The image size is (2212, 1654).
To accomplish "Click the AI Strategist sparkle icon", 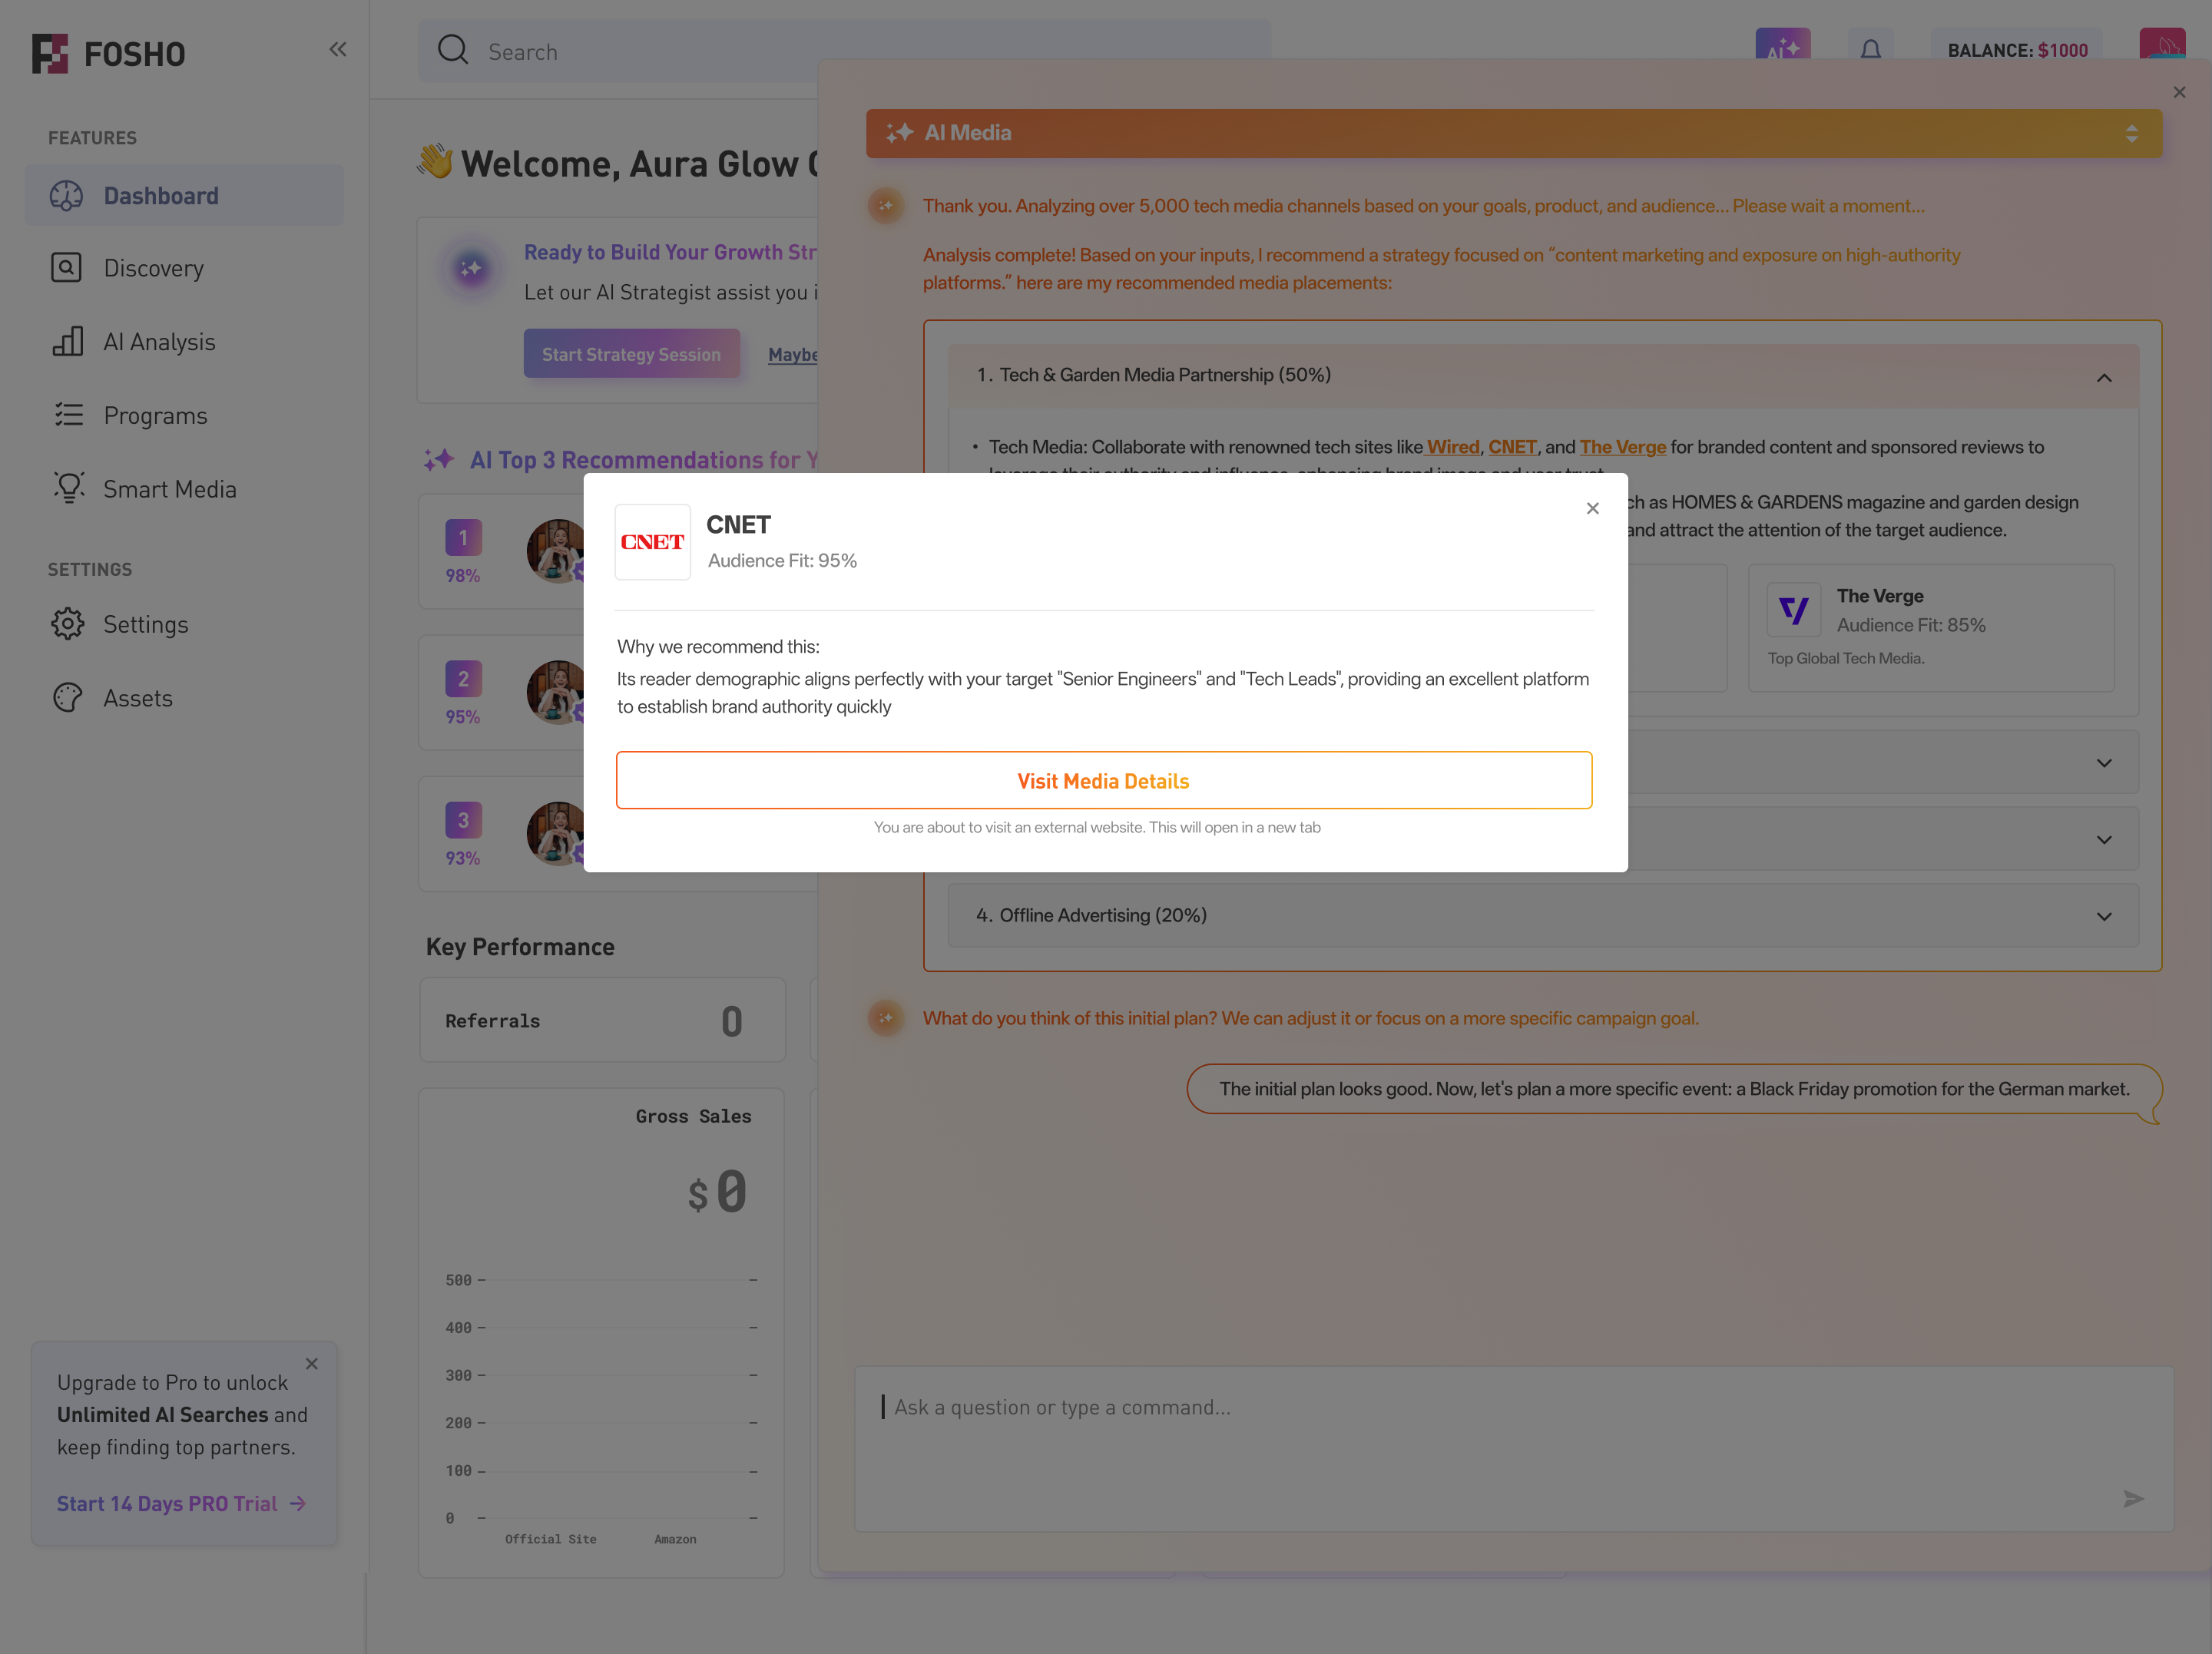I will click(471, 269).
